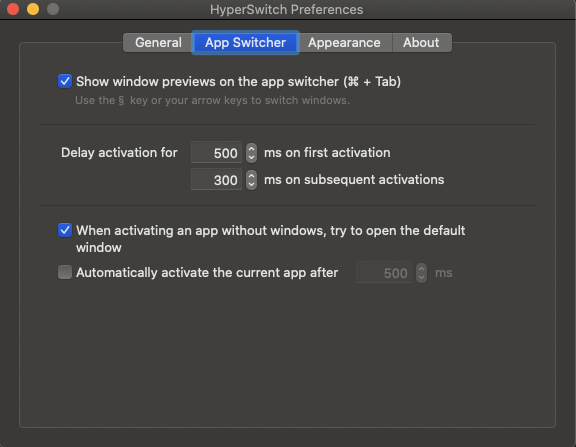Click the first activation delay field showing 500
Viewport: 576px width, 447px height.
point(216,152)
